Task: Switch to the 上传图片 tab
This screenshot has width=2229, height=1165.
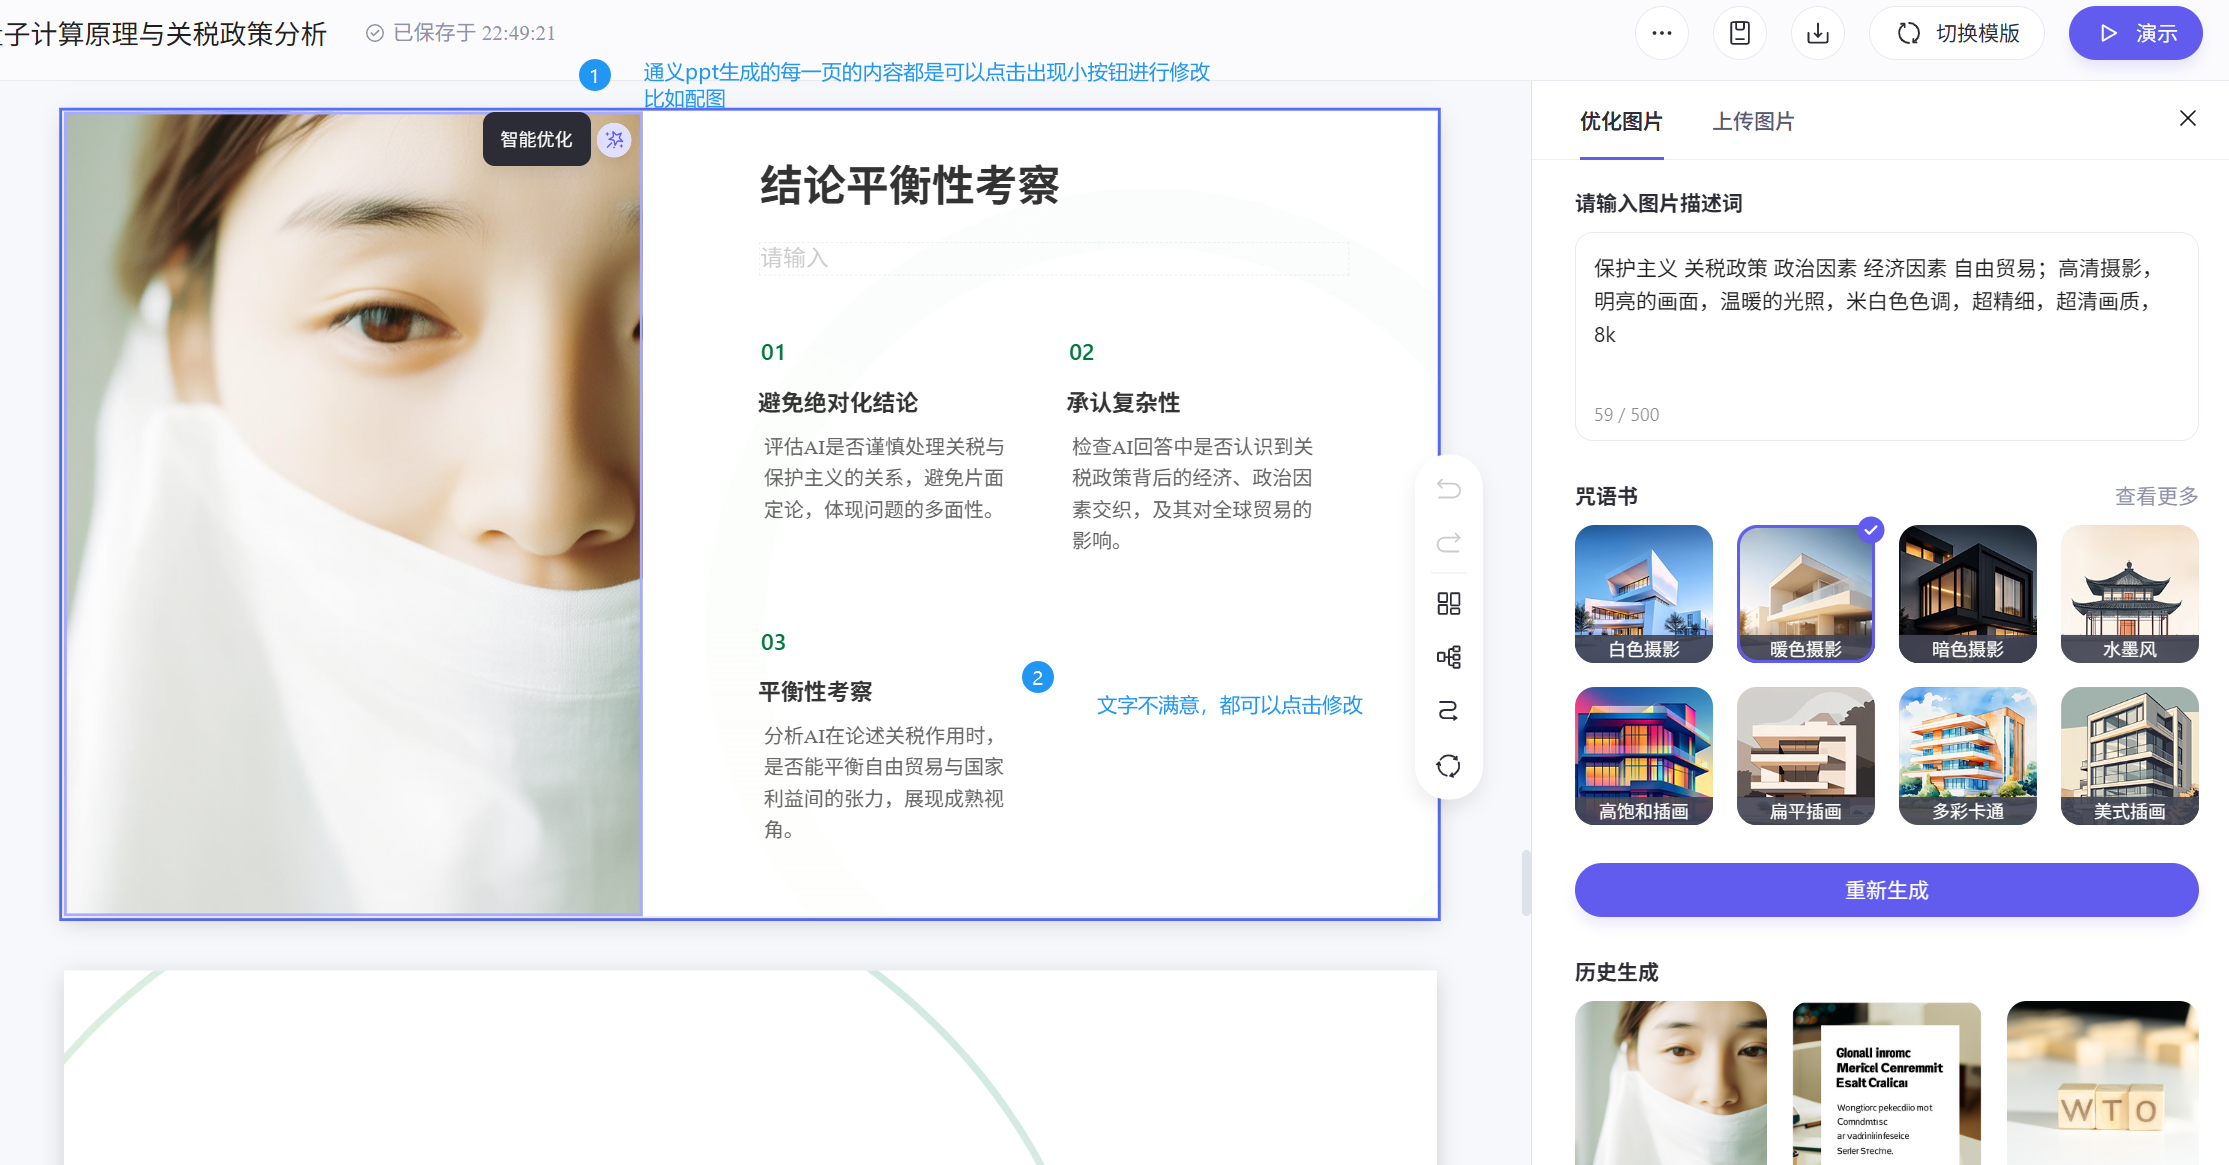Action: (1753, 121)
